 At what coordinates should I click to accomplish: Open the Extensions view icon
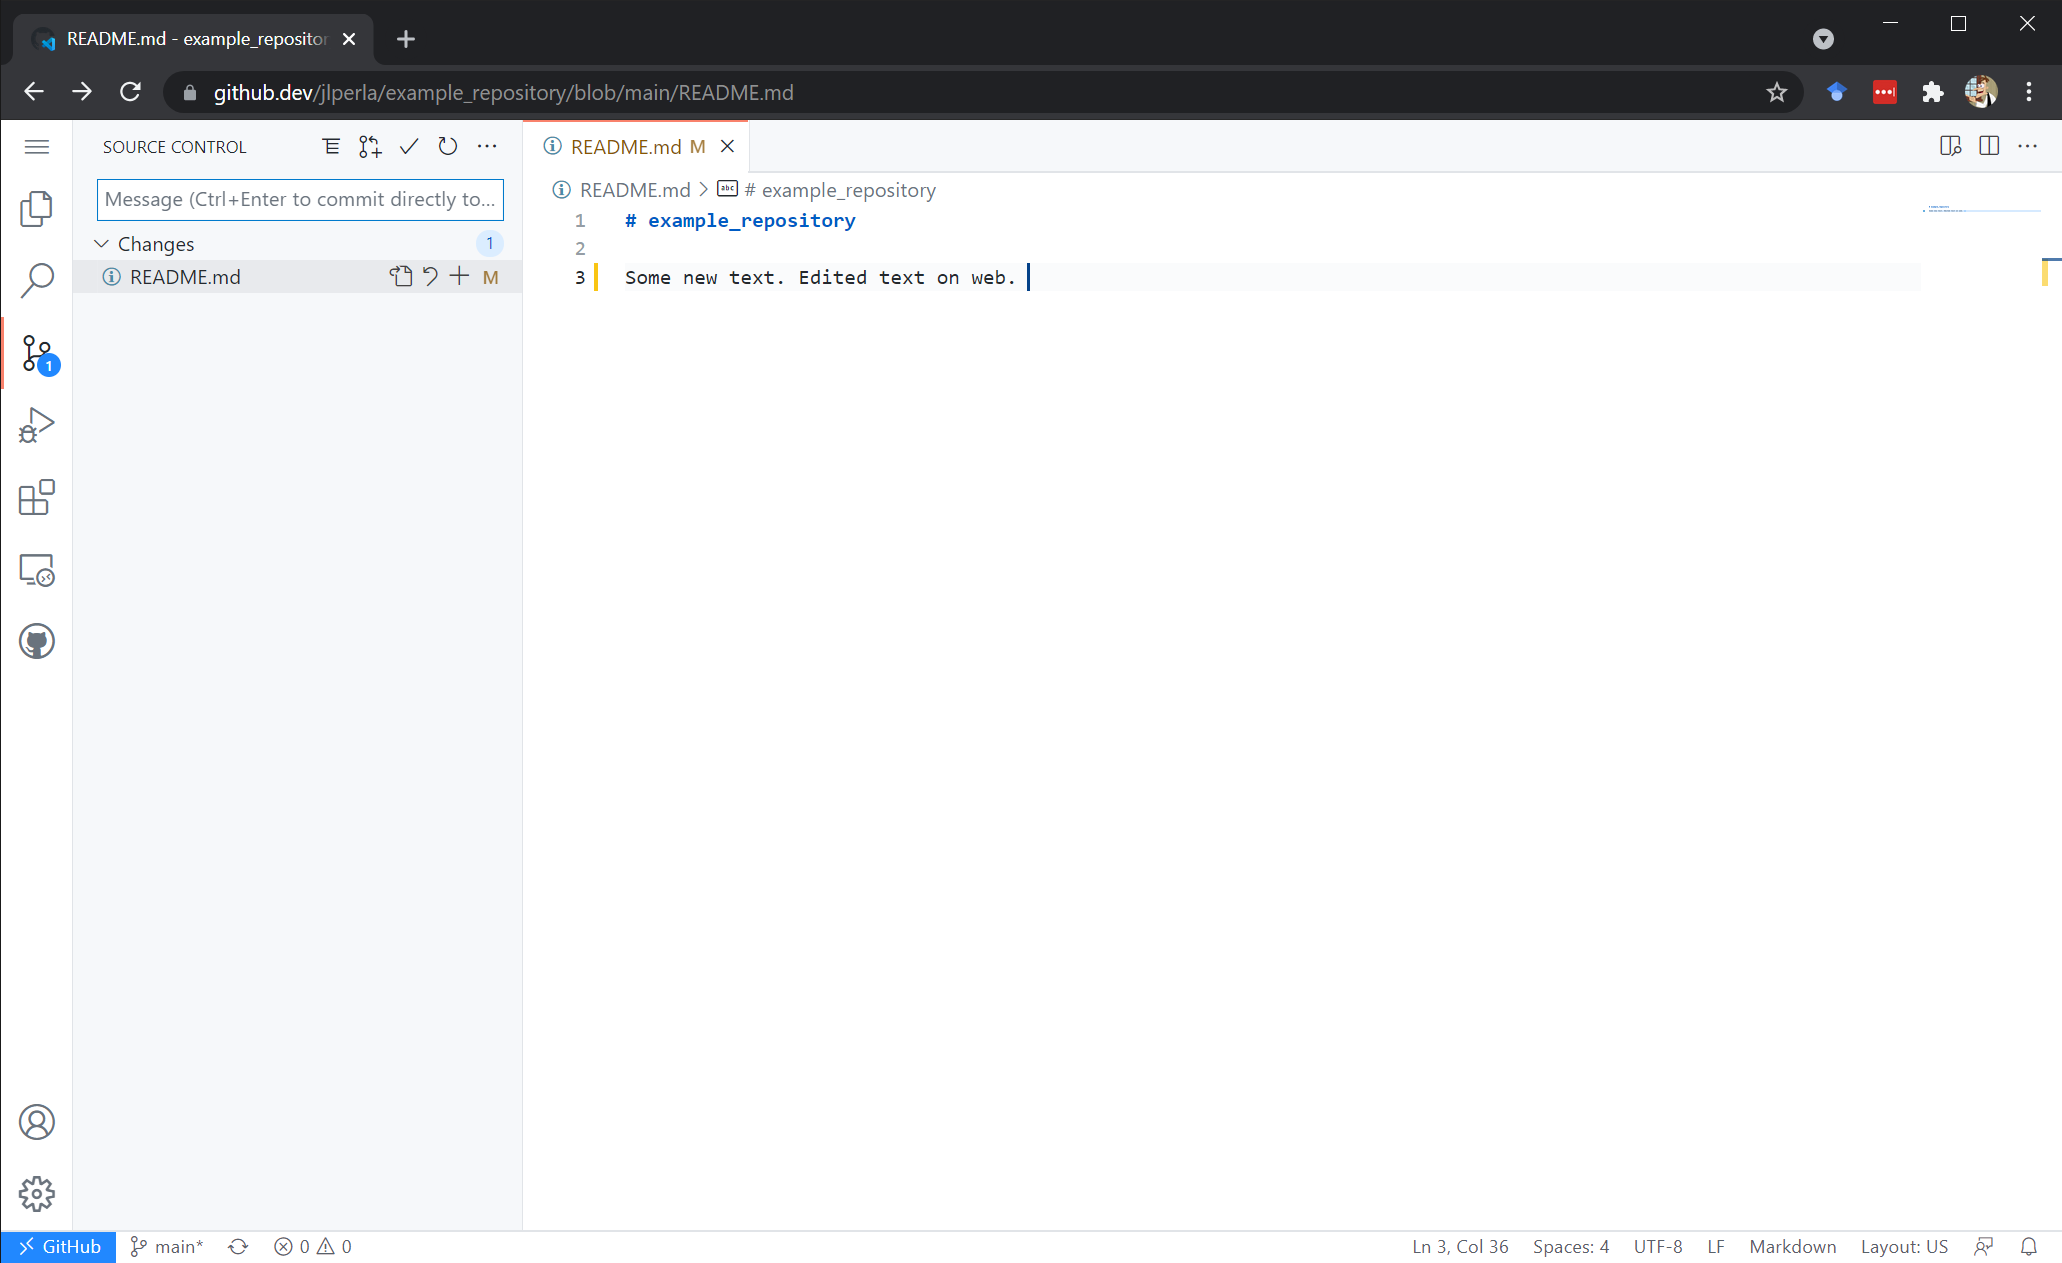[37, 497]
